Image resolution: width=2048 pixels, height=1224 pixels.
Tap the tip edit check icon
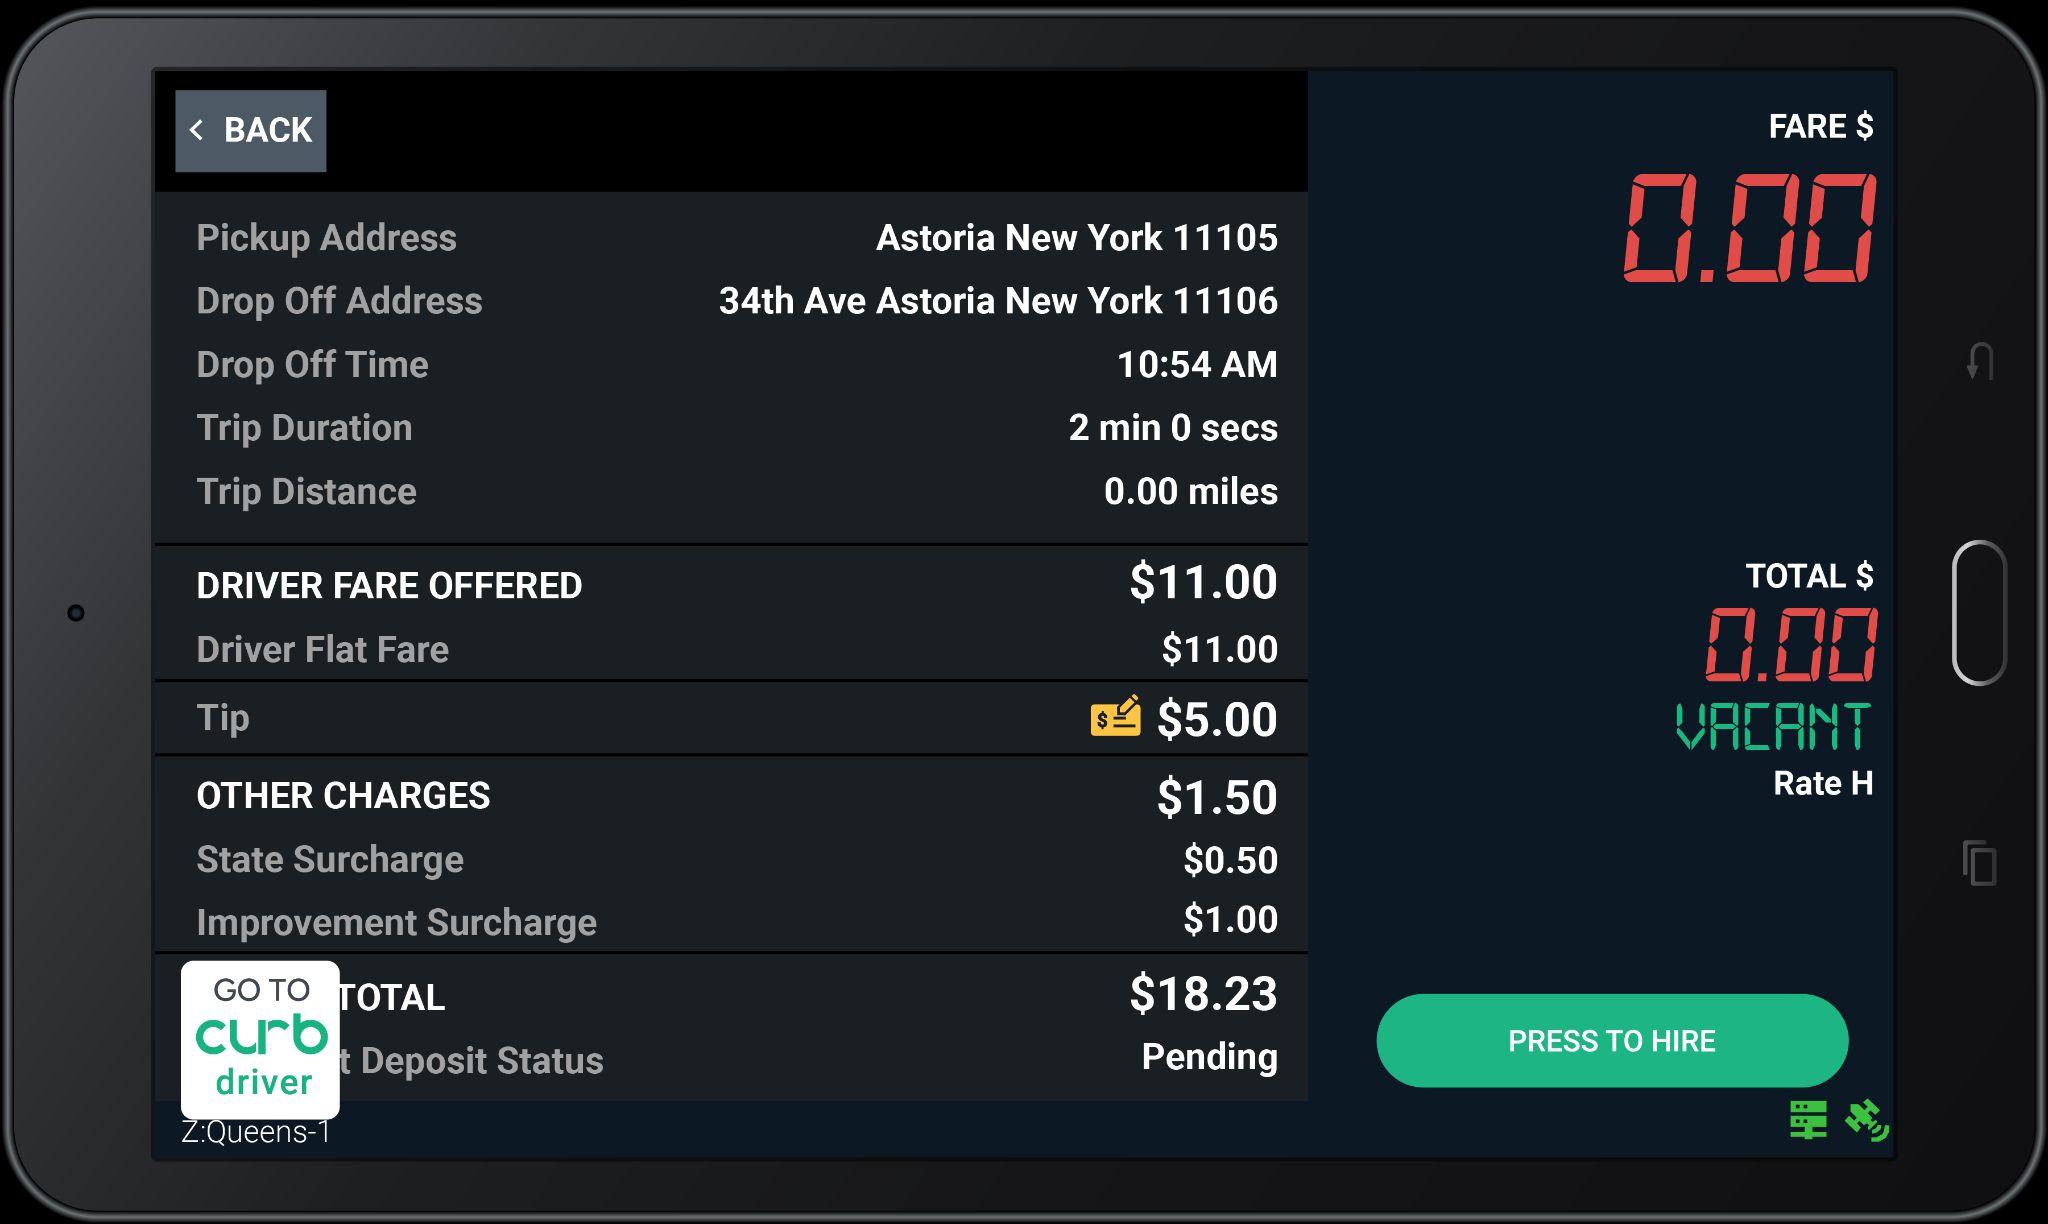(x=1115, y=717)
